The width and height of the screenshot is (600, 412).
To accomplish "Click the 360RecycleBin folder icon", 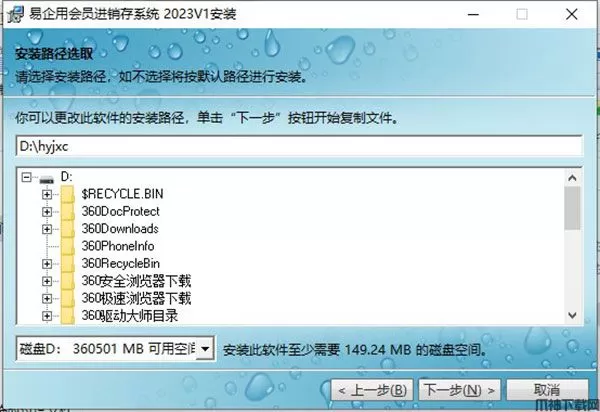I will [x=68, y=264].
